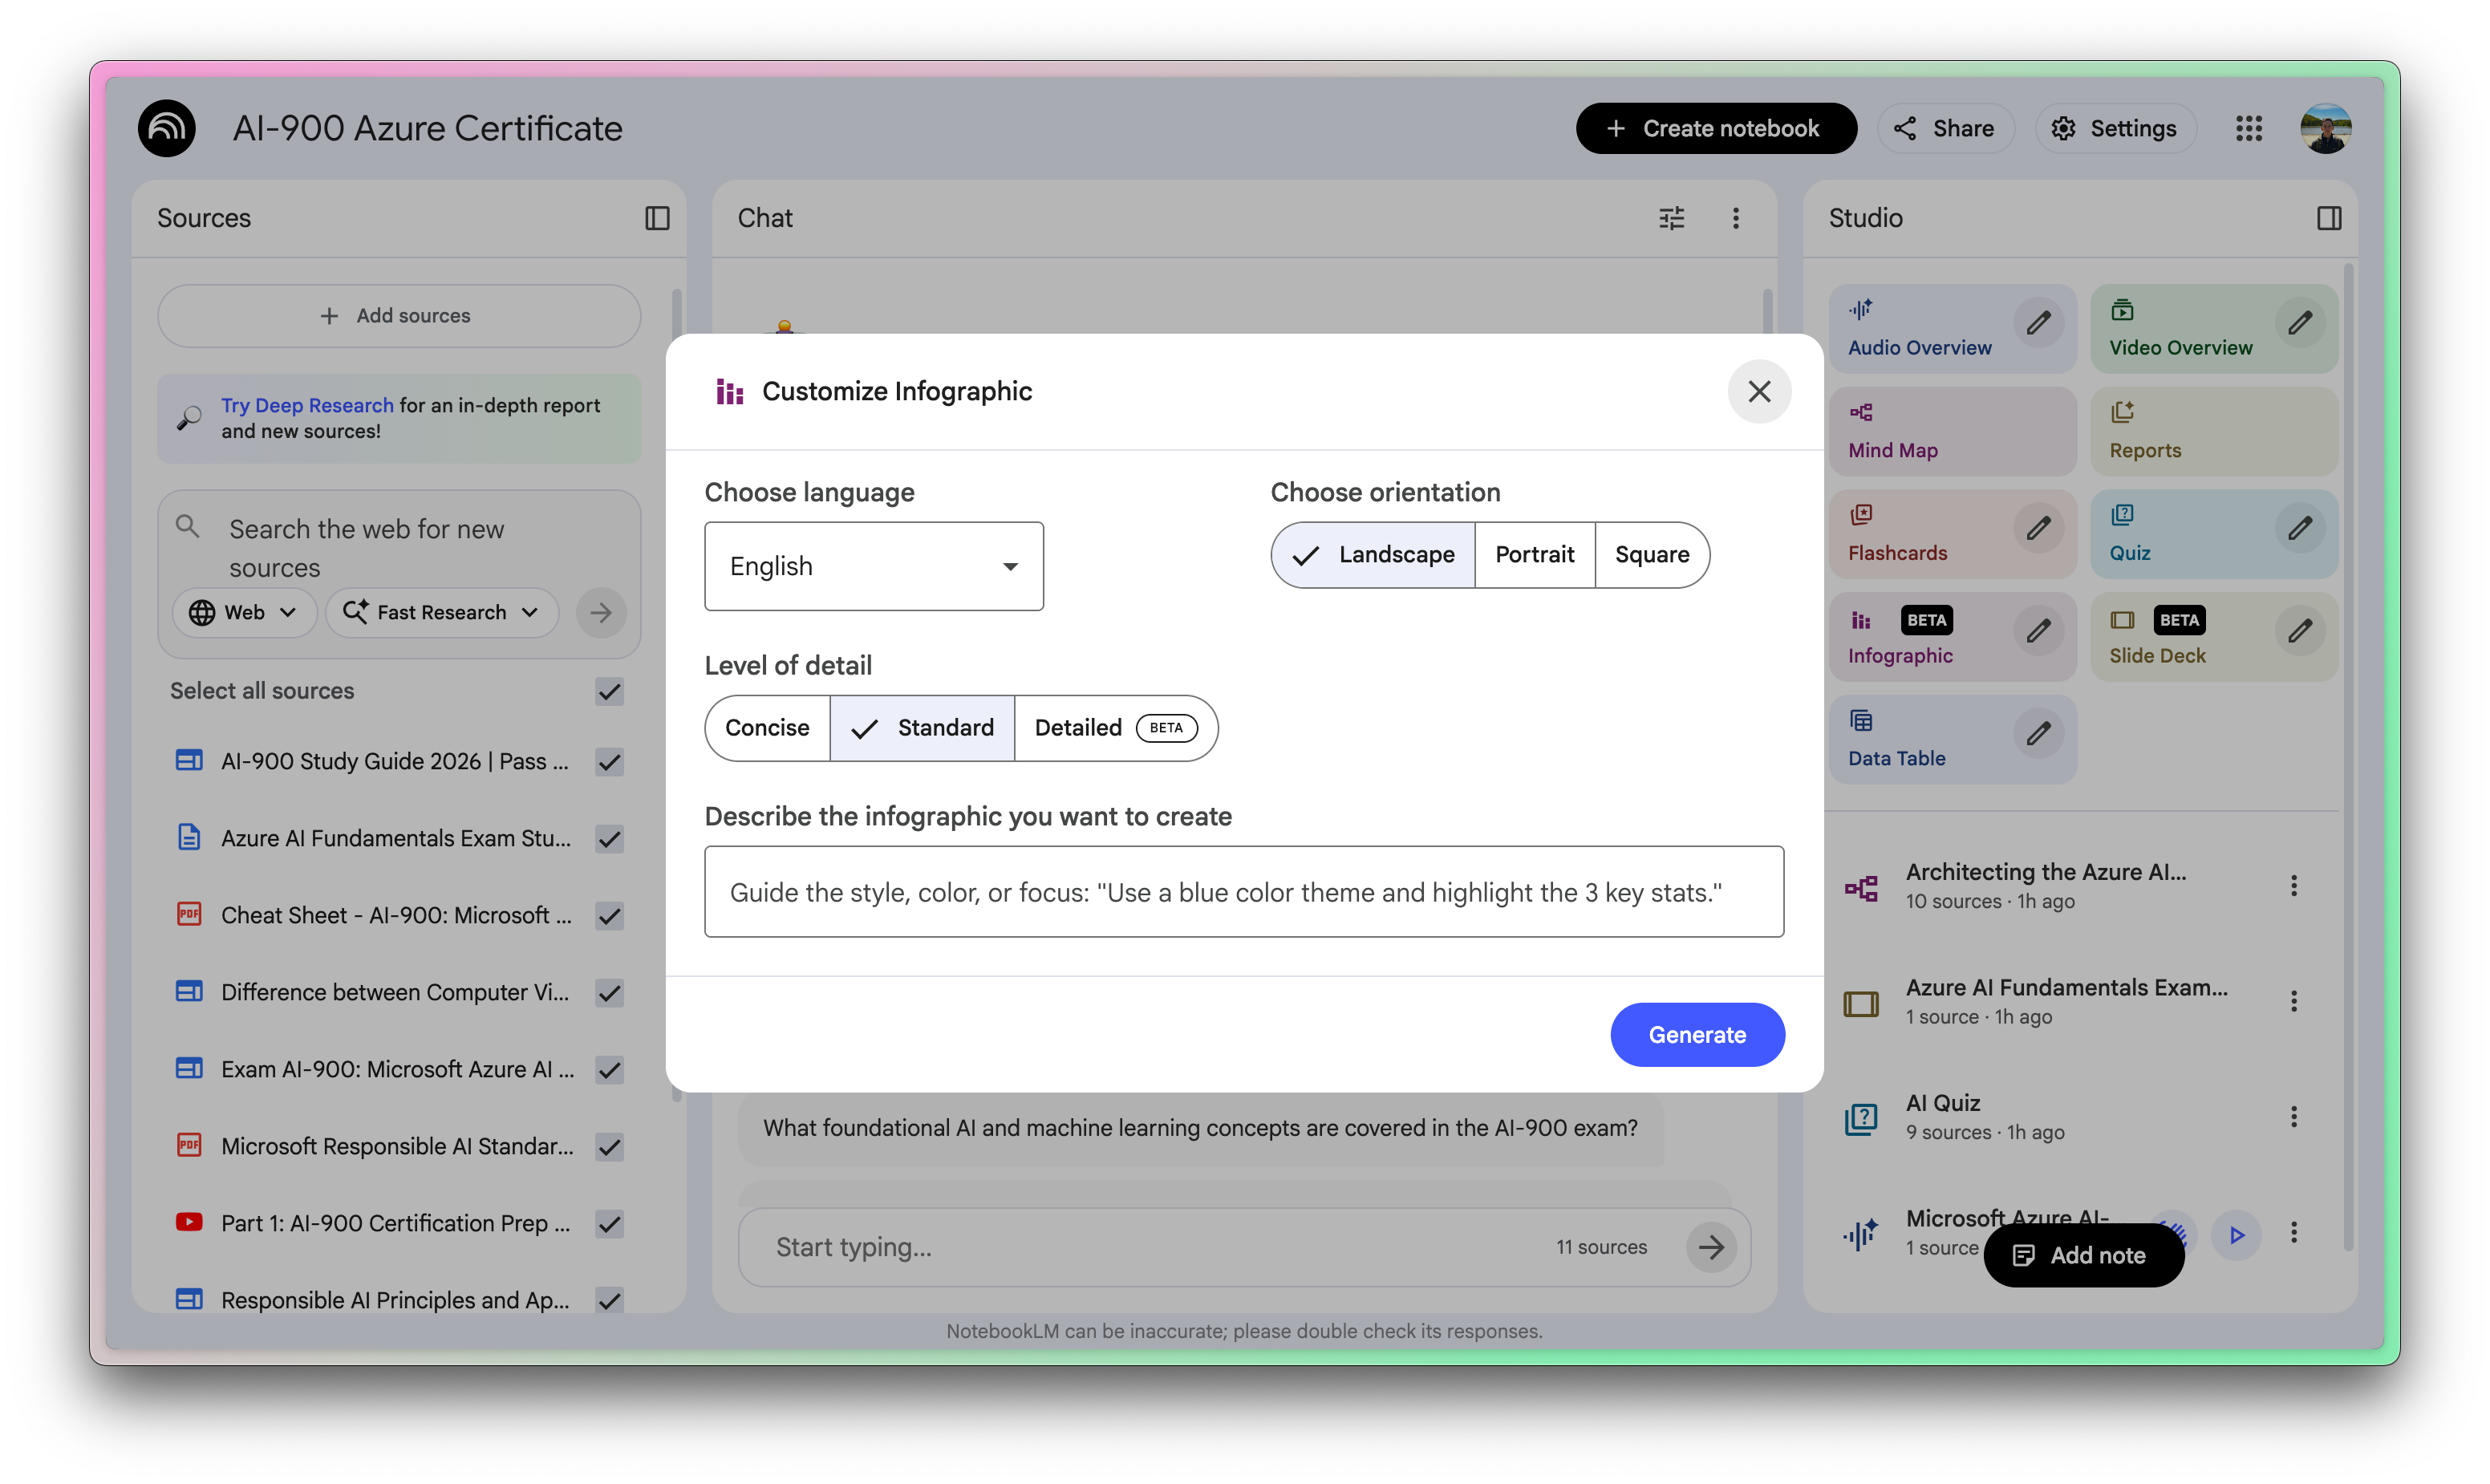
Task: Edit Audio Overview with pencil icon
Action: tap(2038, 324)
